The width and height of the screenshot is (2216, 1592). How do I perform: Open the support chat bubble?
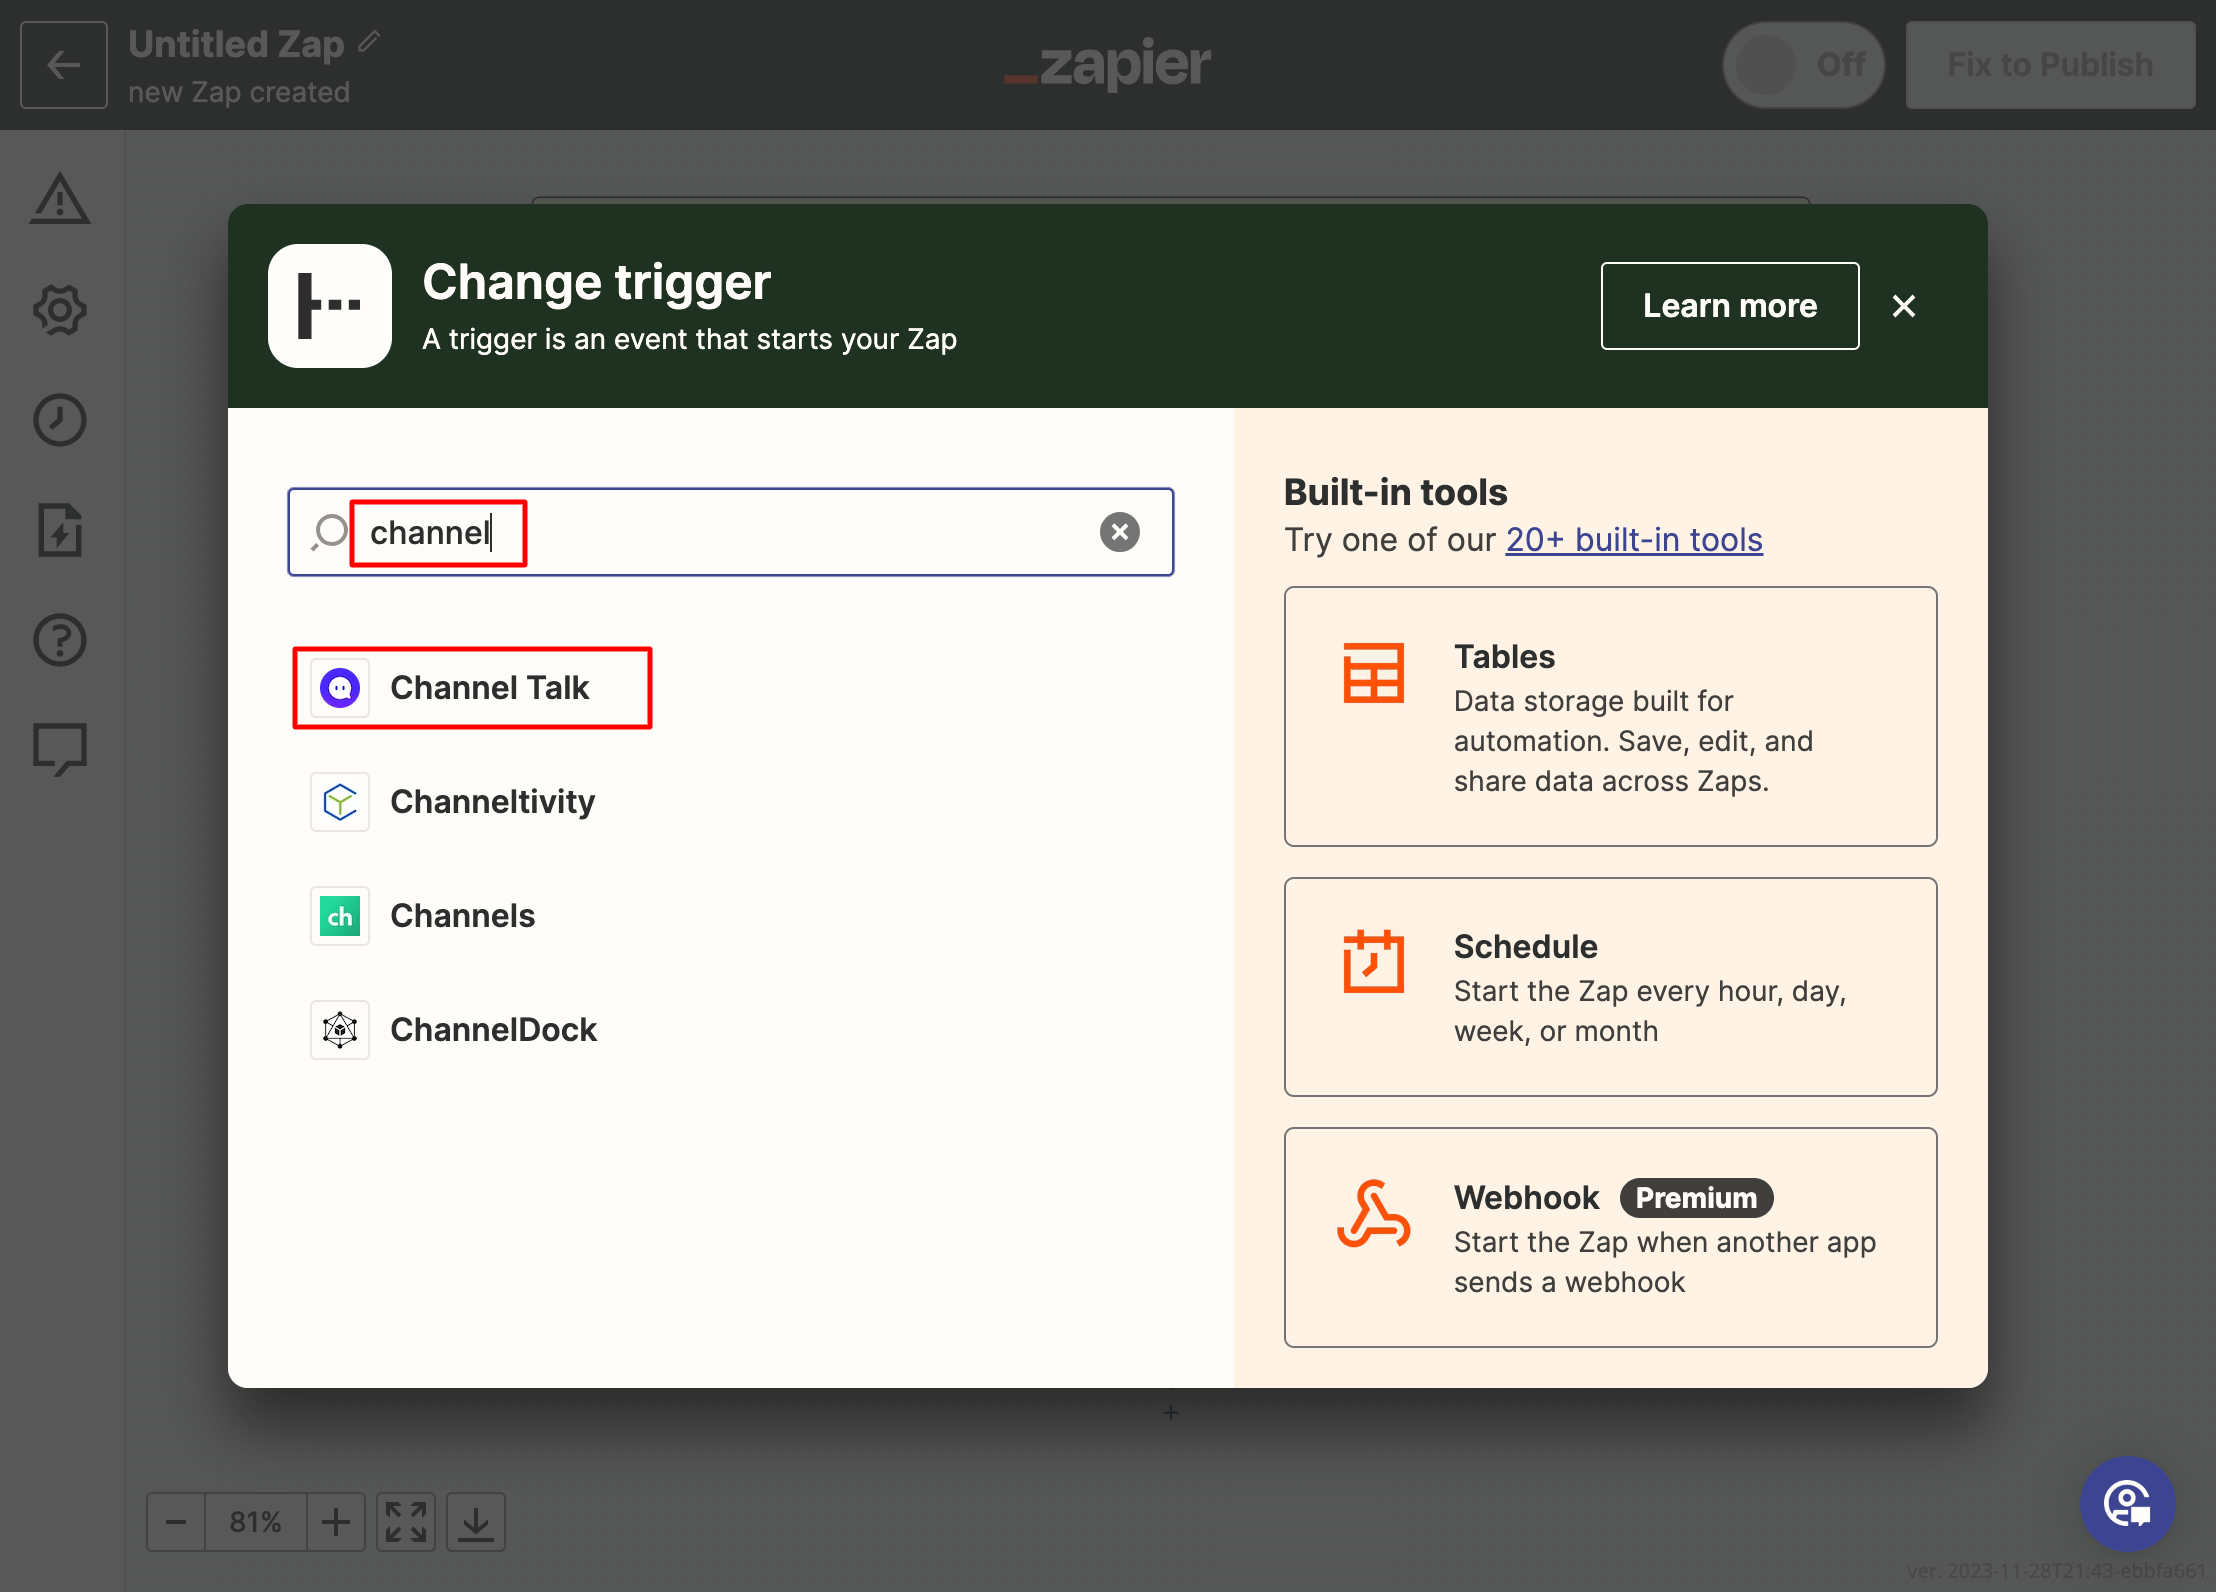coord(2128,1504)
